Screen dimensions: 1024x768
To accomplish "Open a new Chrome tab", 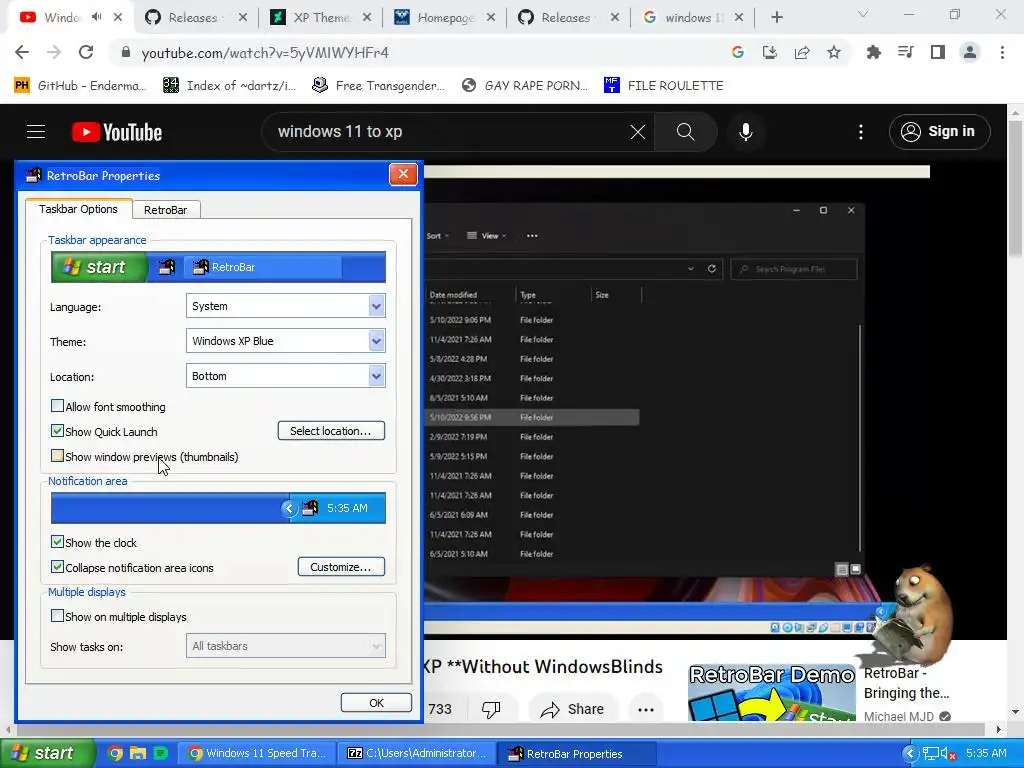I will (x=776, y=18).
